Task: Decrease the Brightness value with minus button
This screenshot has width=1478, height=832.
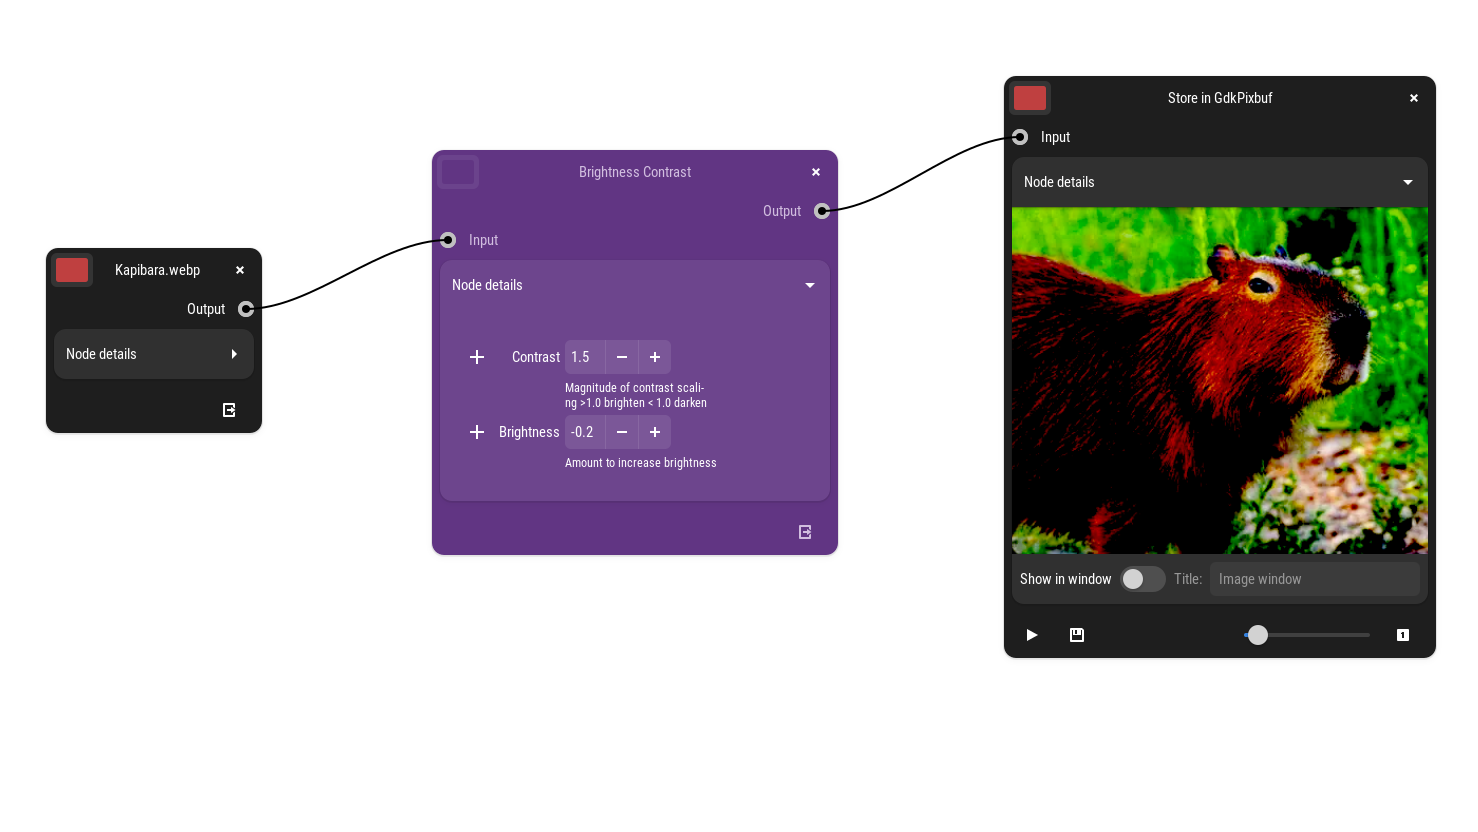Action: pos(622,432)
